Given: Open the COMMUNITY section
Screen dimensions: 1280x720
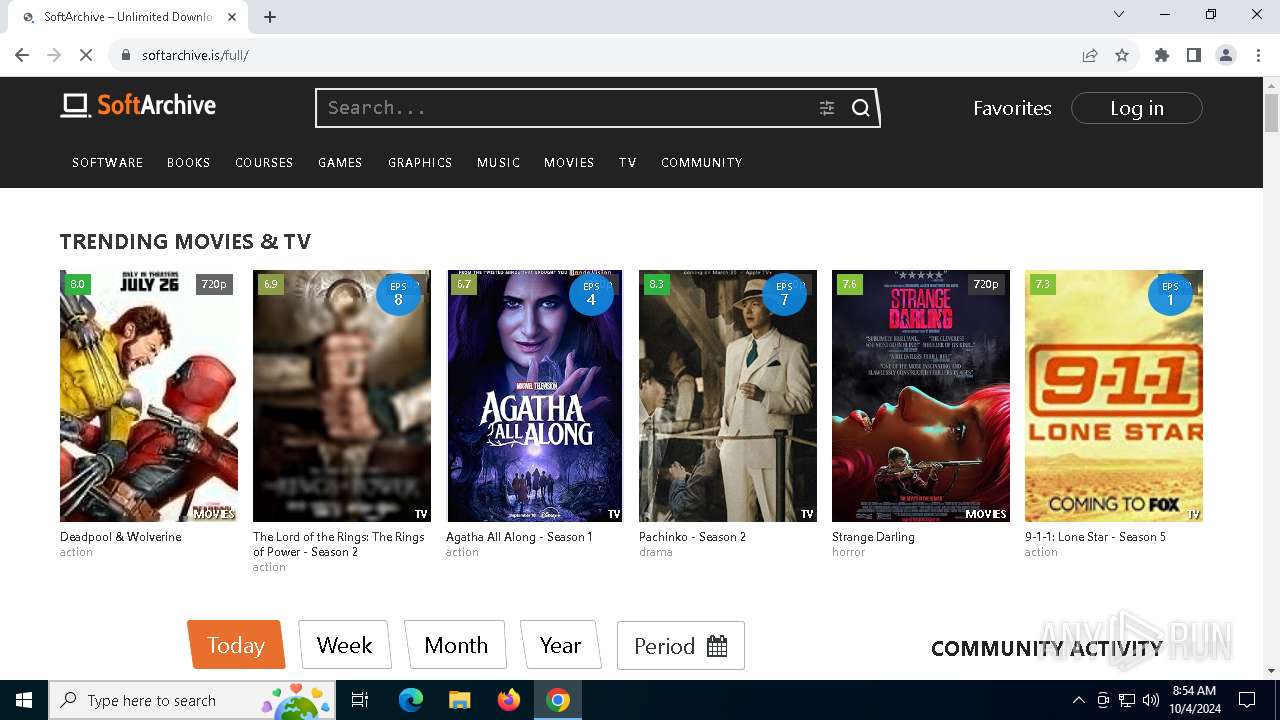Looking at the screenshot, I should click(702, 162).
